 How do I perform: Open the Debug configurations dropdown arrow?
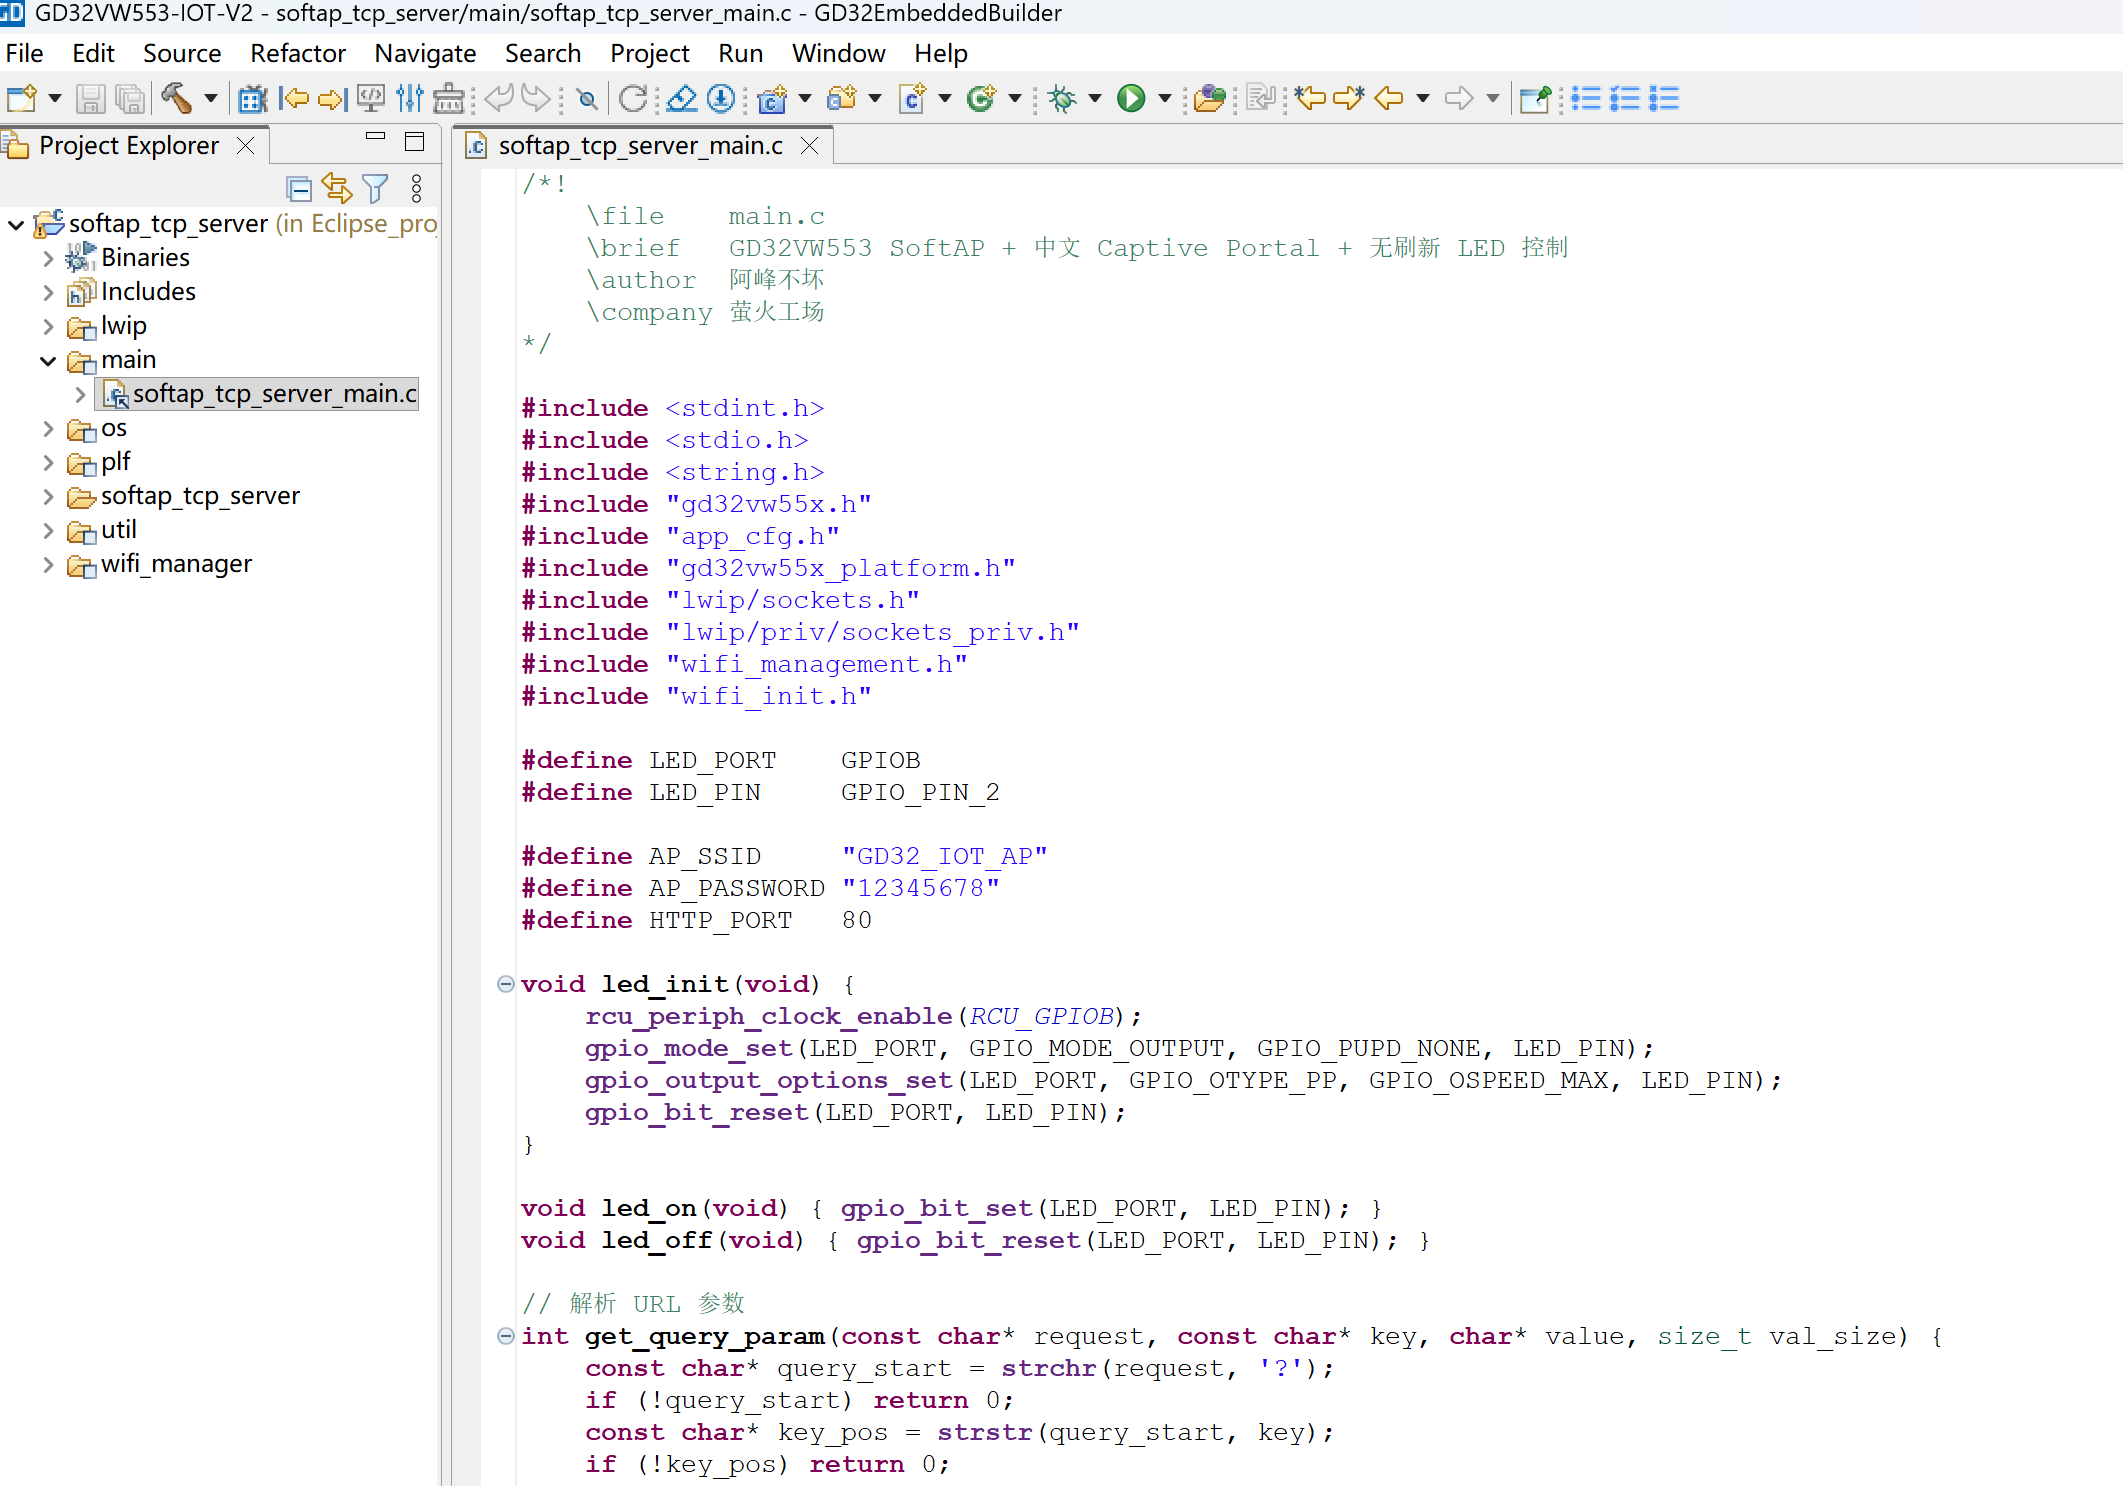point(1095,98)
